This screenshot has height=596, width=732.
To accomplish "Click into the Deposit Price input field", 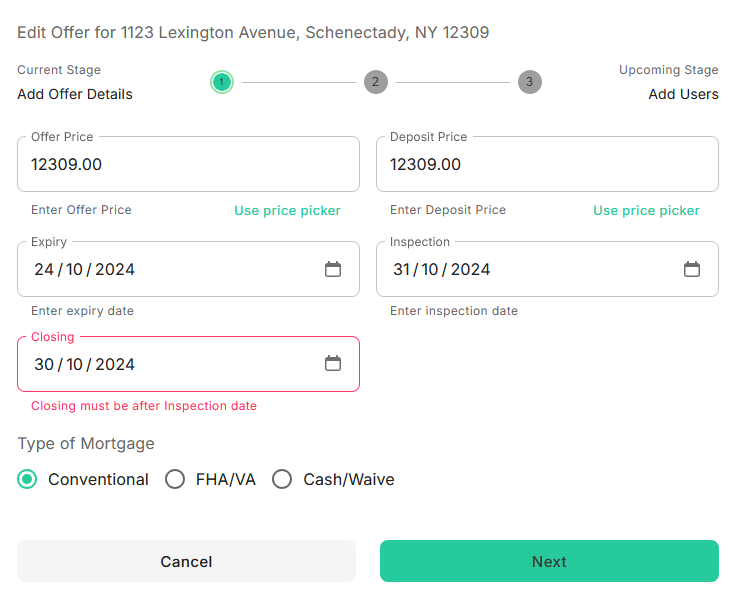I will (x=547, y=165).
